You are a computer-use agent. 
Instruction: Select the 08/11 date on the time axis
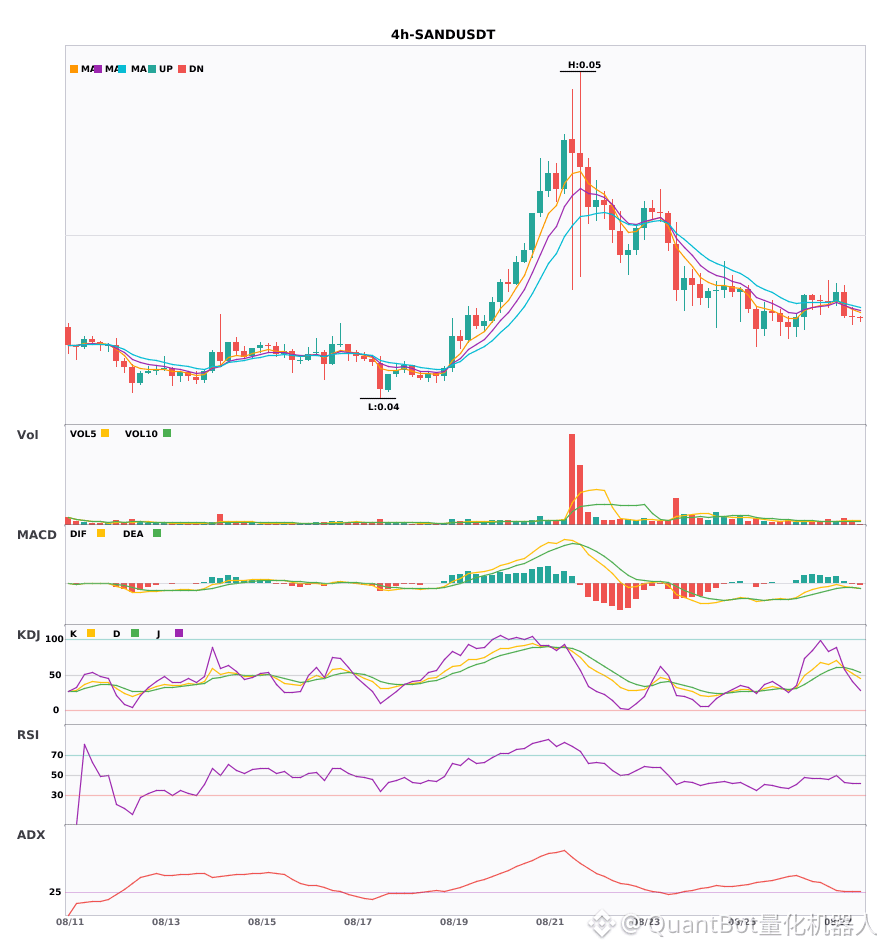(x=70, y=922)
